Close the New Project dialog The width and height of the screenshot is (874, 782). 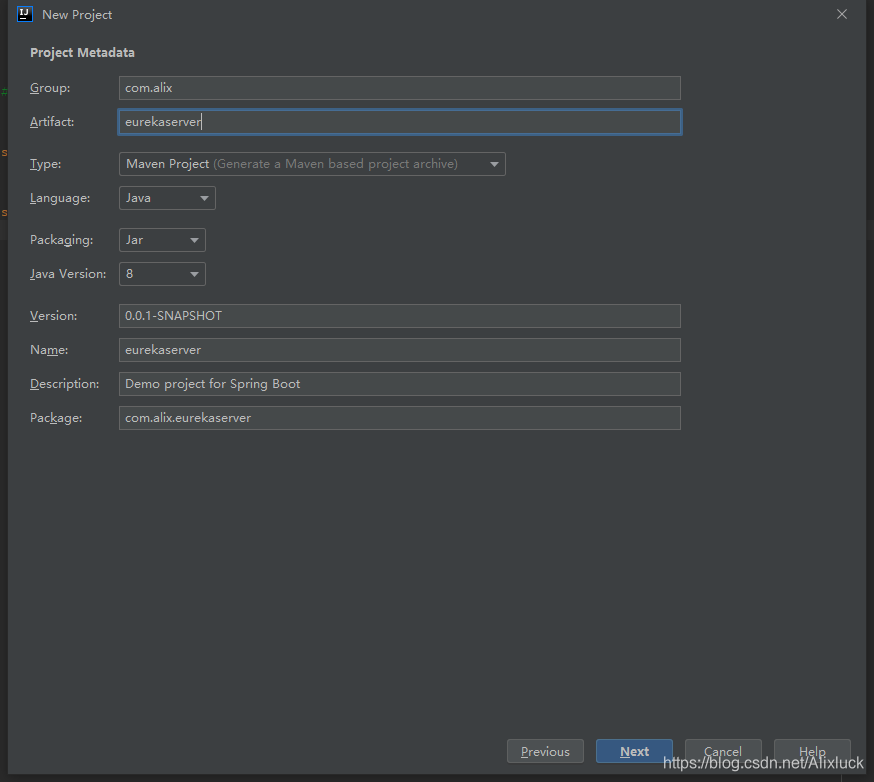click(x=842, y=14)
